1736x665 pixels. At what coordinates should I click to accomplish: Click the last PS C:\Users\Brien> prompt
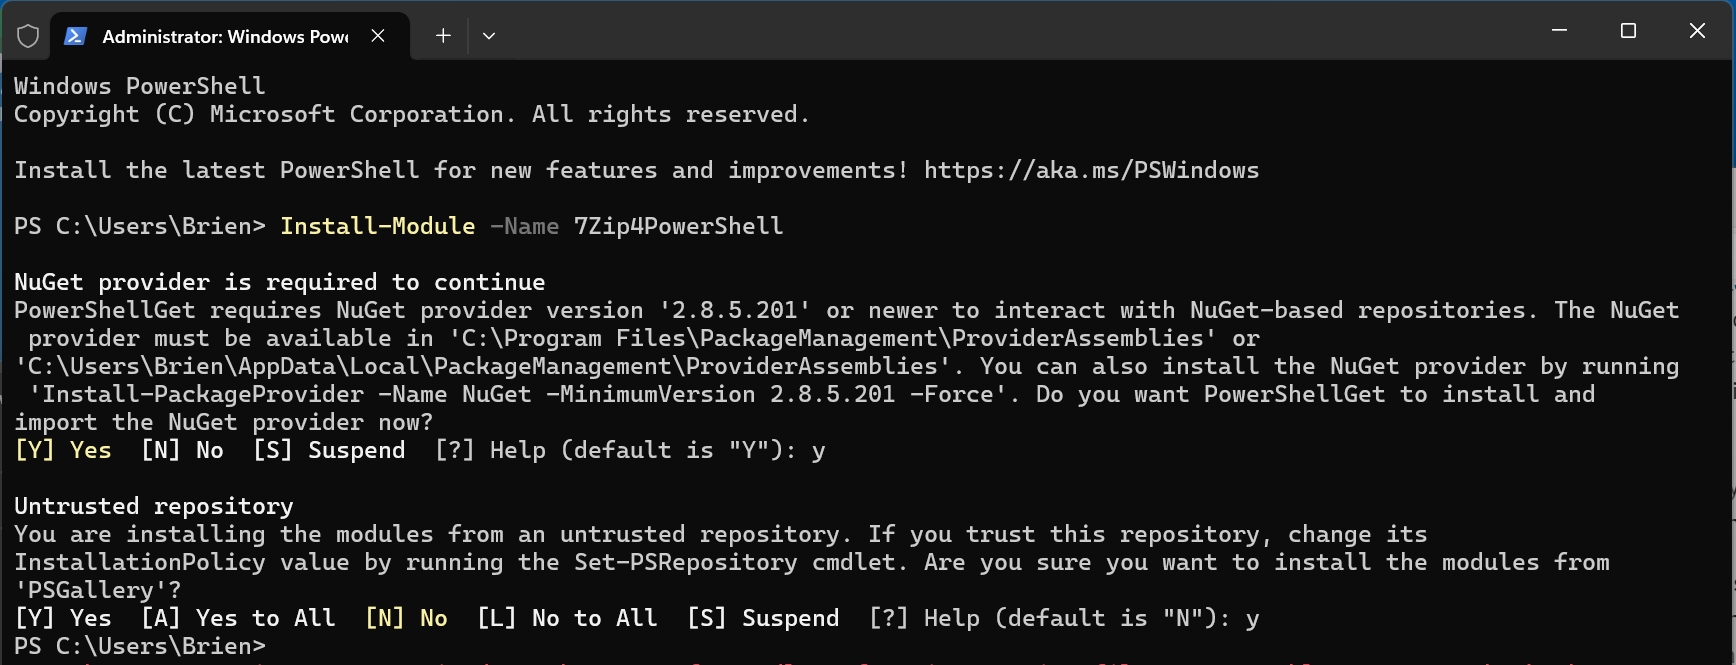pos(140,646)
